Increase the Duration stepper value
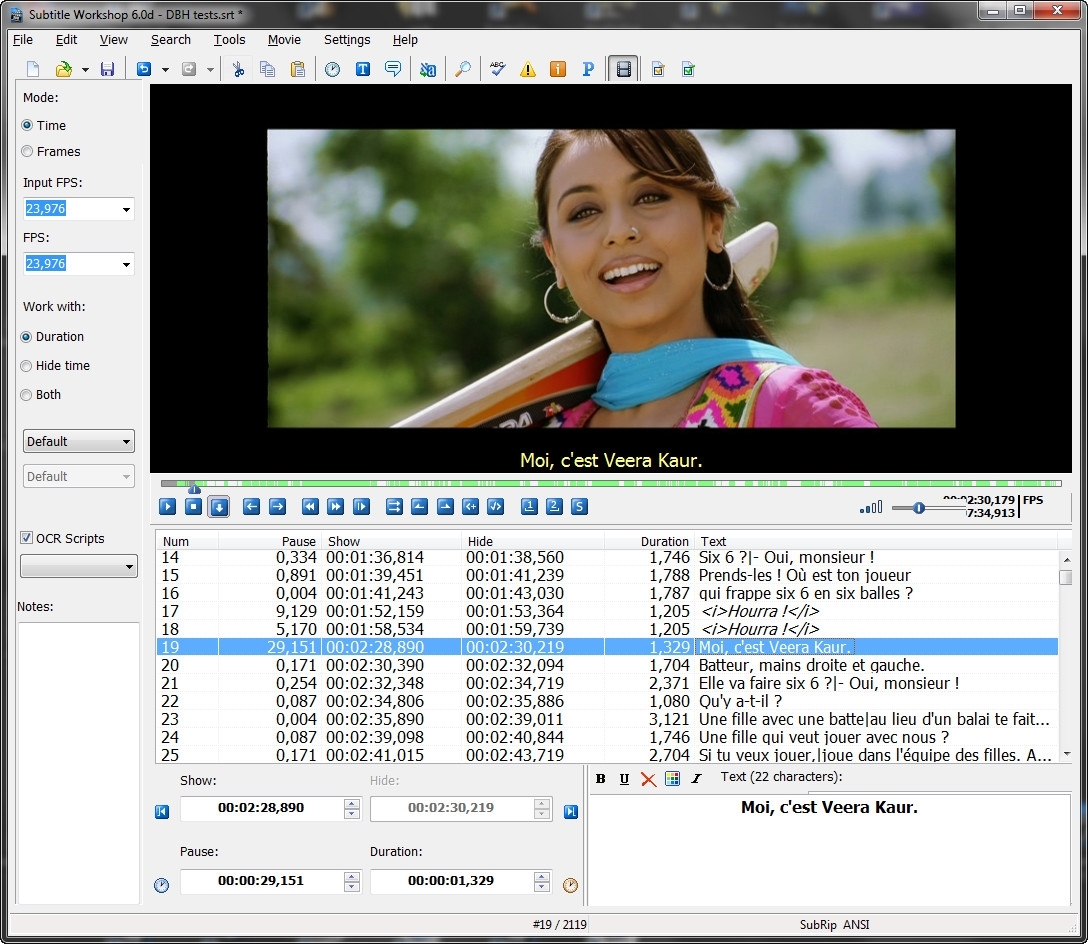Viewport: 1088px width, 944px height. [x=542, y=877]
